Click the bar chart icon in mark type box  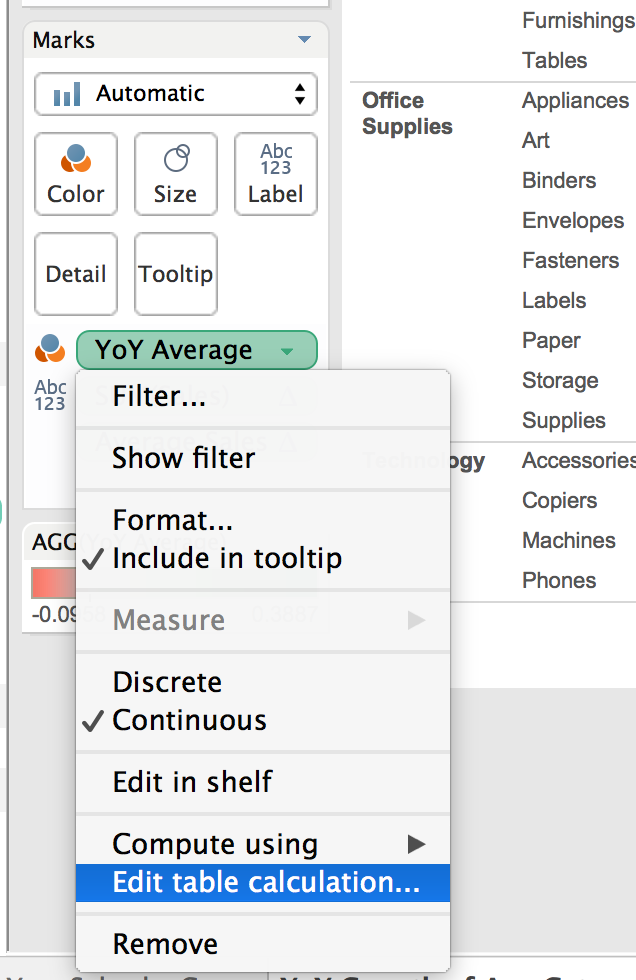coord(67,95)
